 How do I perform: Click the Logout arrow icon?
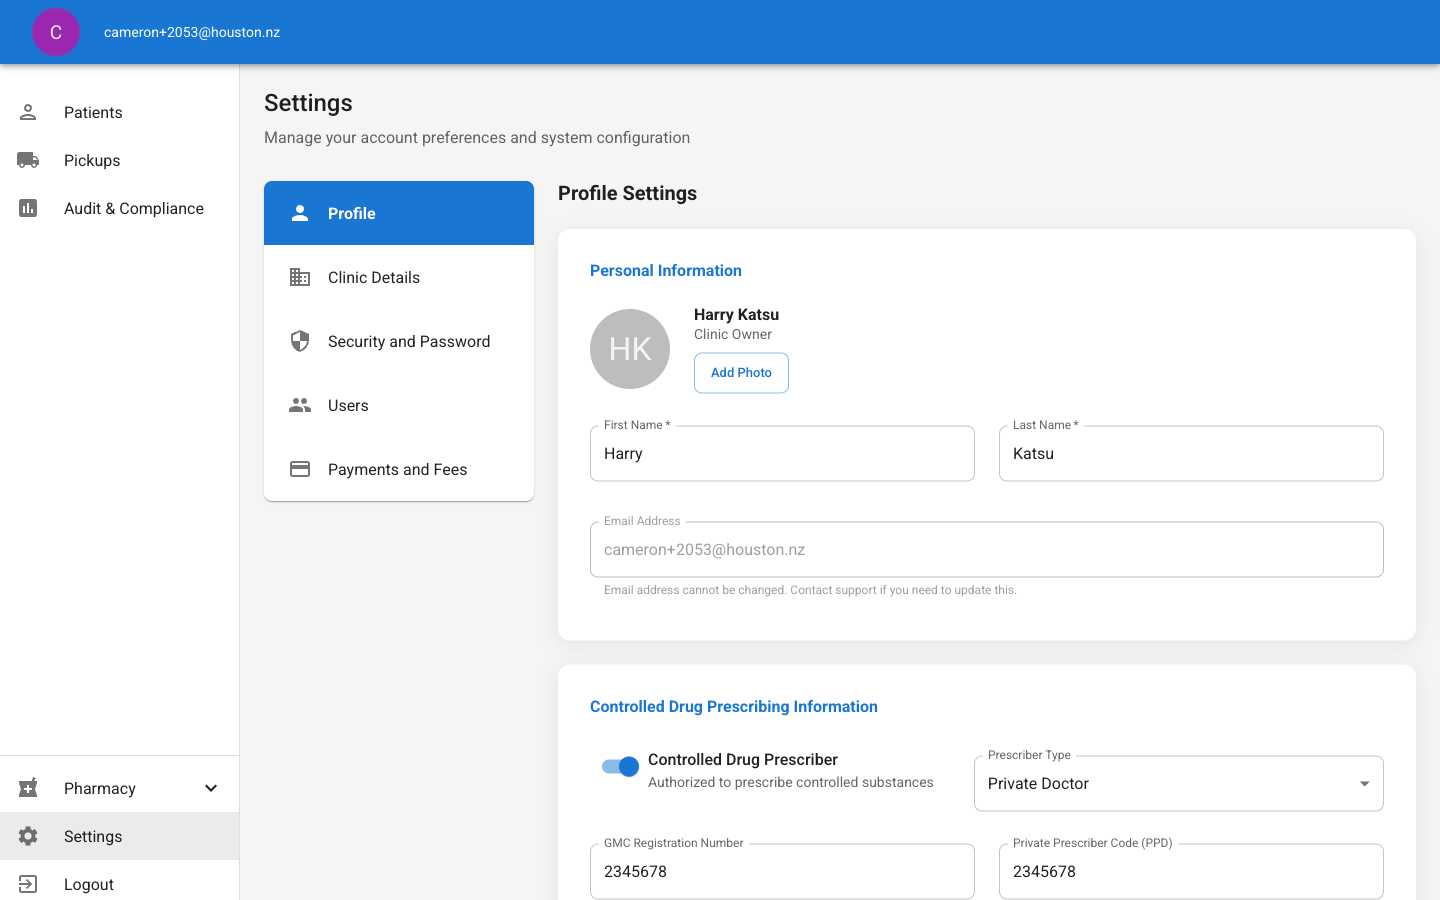click(x=28, y=884)
